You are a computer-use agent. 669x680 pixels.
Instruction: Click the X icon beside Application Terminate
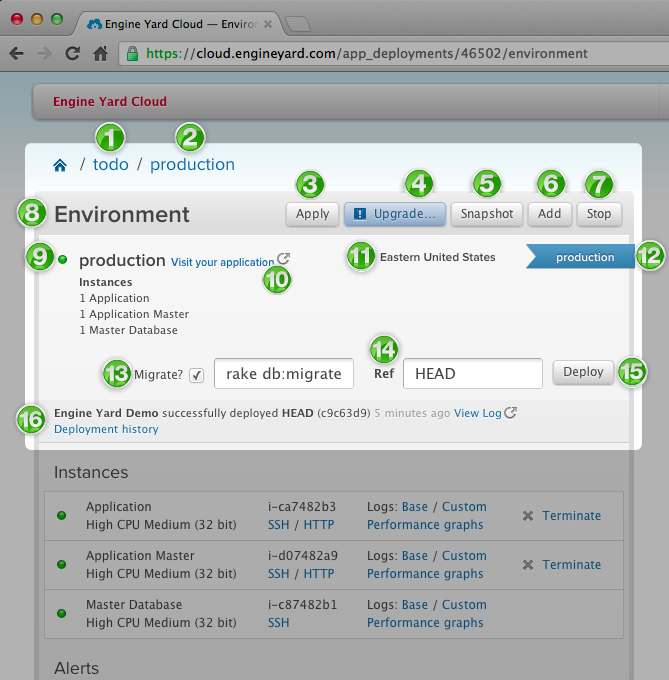click(528, 516)
